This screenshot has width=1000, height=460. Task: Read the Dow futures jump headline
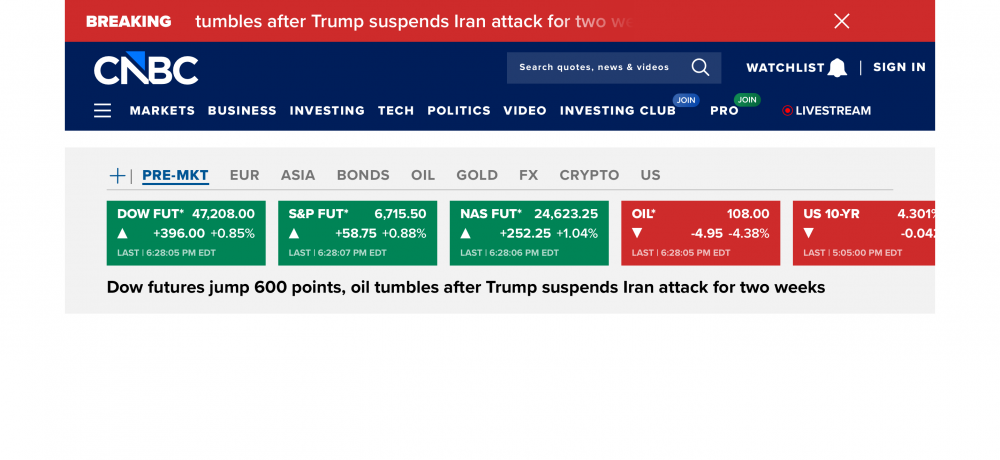466,287
